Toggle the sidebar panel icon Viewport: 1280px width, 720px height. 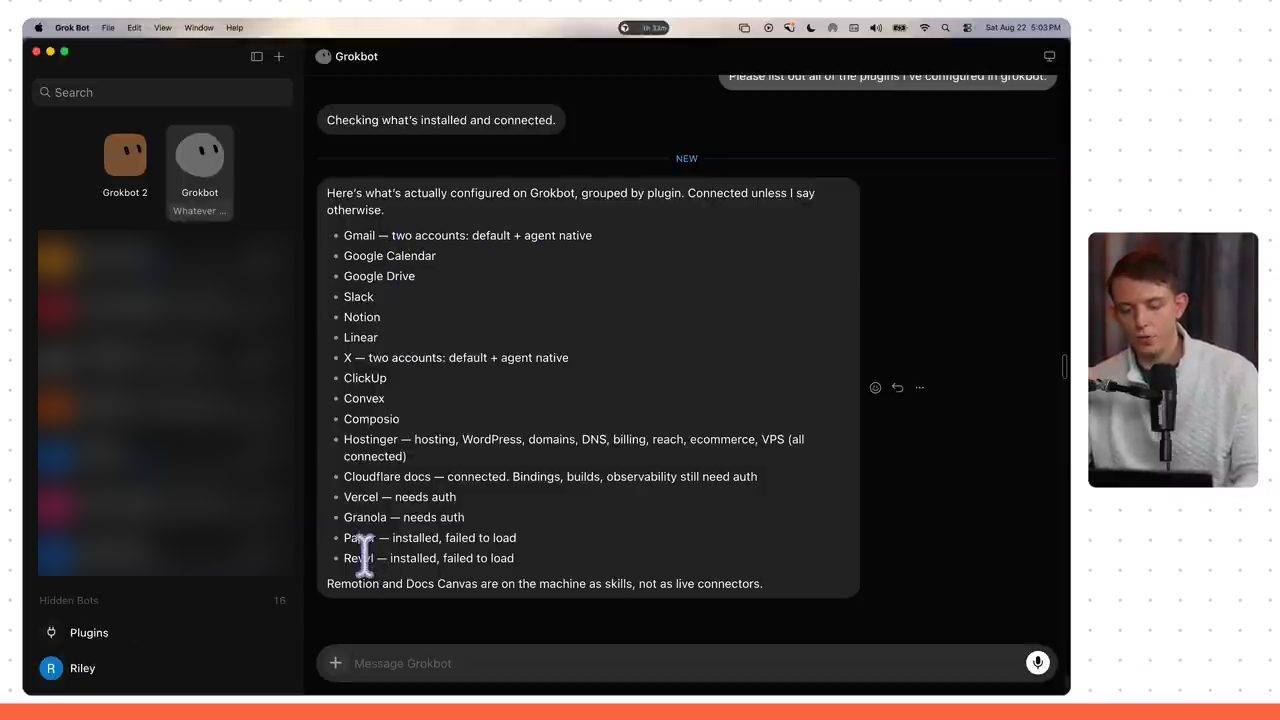click(x=257, y=57)
